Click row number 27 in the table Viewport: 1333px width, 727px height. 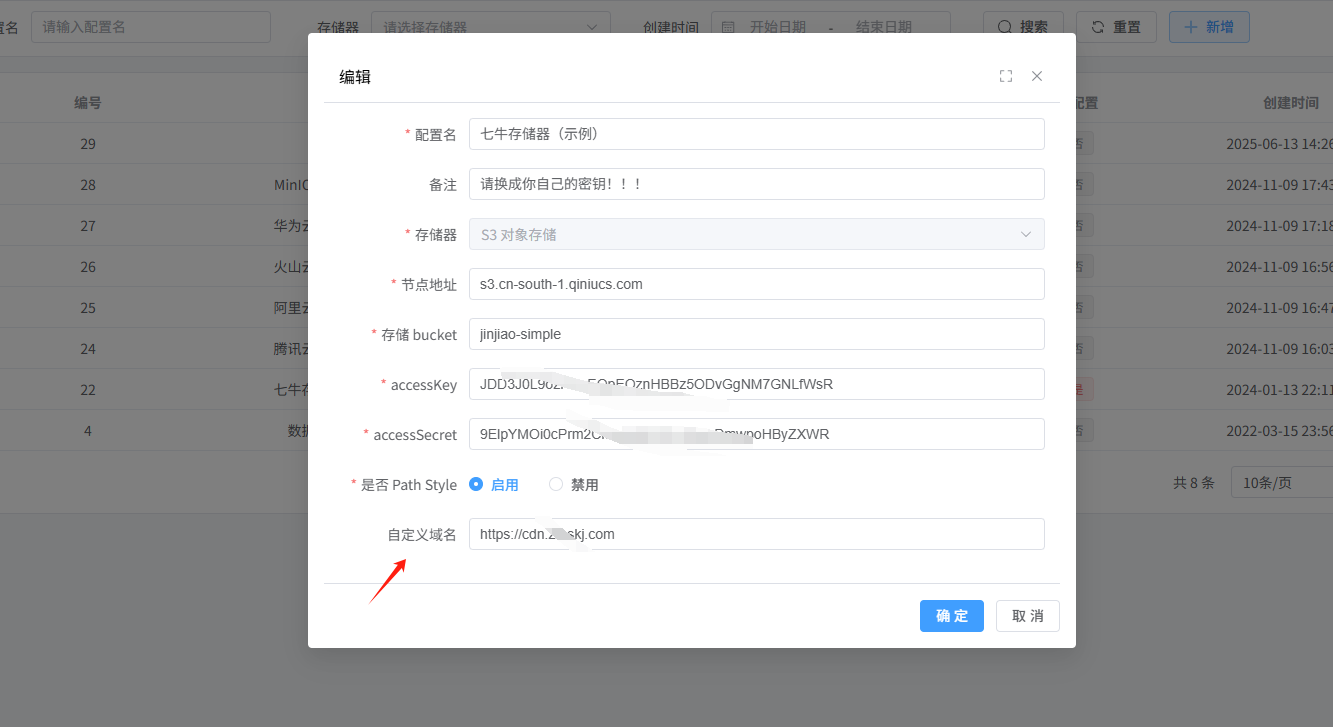88,226
